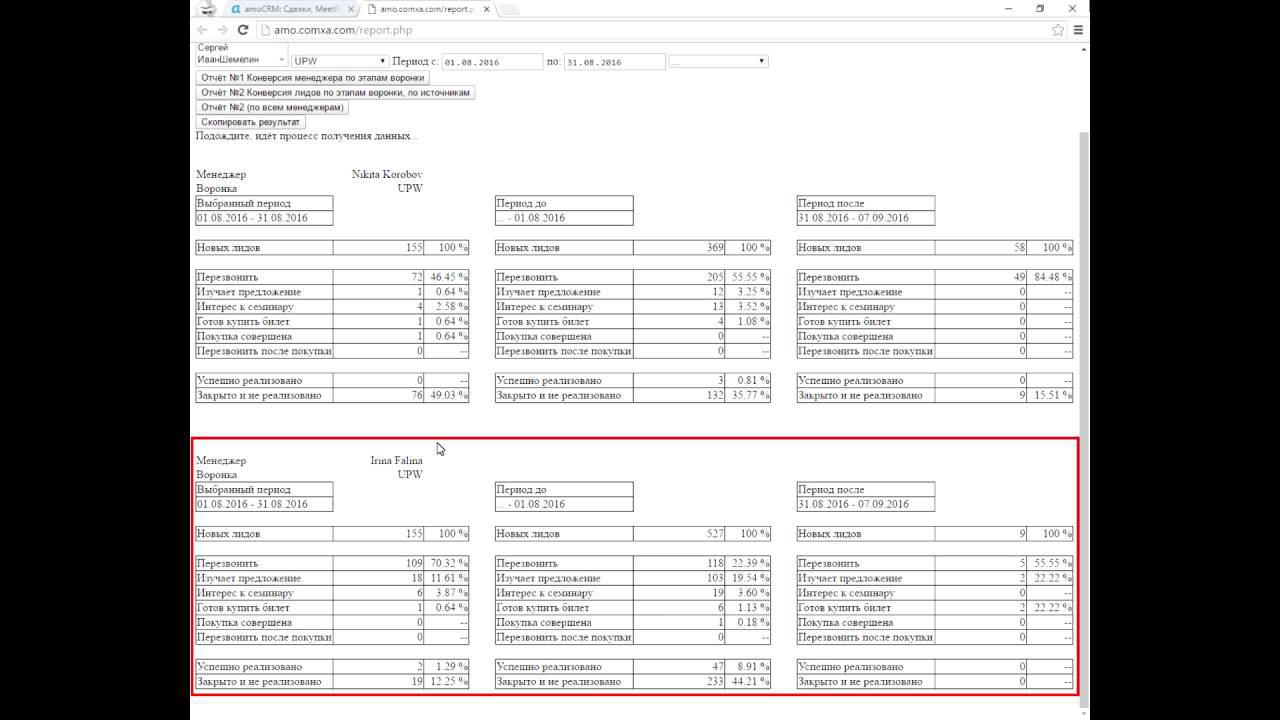Click Отчёт №2 (по всем менеджерам)
Viewport: 1280px width, 720px height.
pyautogui.click(x=272, y=107)
